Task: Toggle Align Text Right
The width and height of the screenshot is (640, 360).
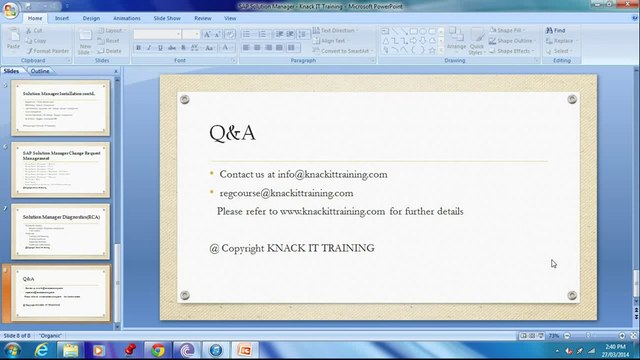Action: tap(268, 48)
